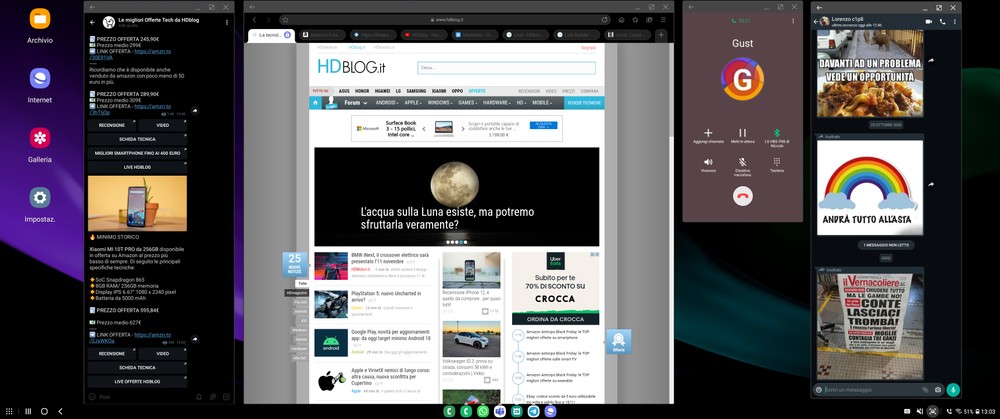Expand the Forum menu on HDblog

pos(355,102)
